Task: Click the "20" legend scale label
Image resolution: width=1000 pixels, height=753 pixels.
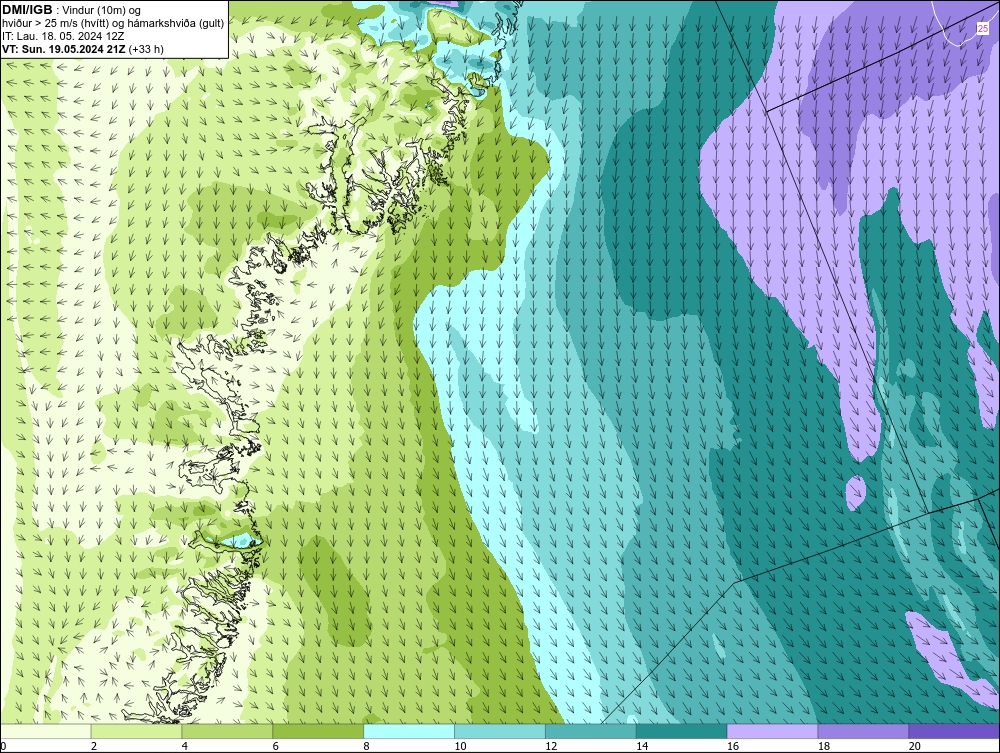Action: coord(915,746)
